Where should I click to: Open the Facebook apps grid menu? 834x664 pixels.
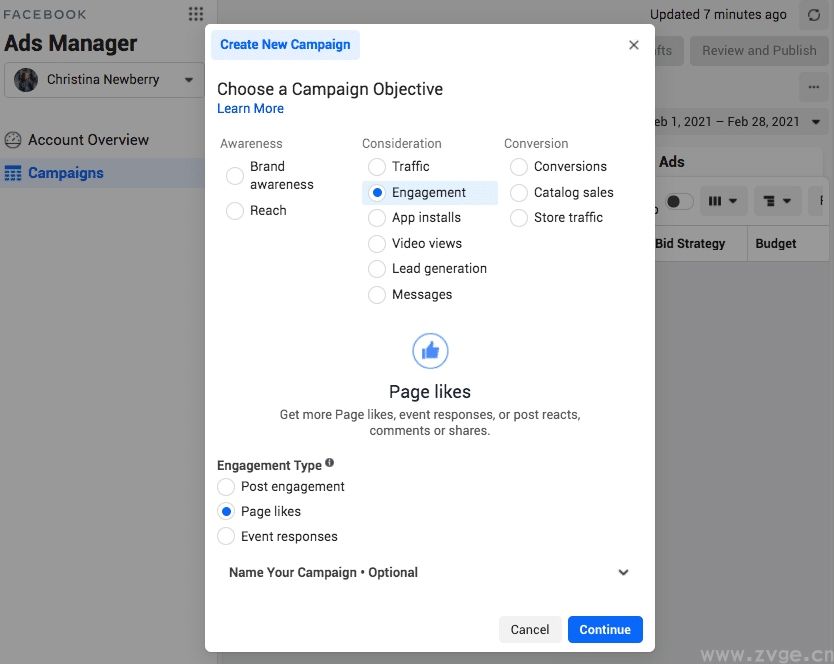196,14
